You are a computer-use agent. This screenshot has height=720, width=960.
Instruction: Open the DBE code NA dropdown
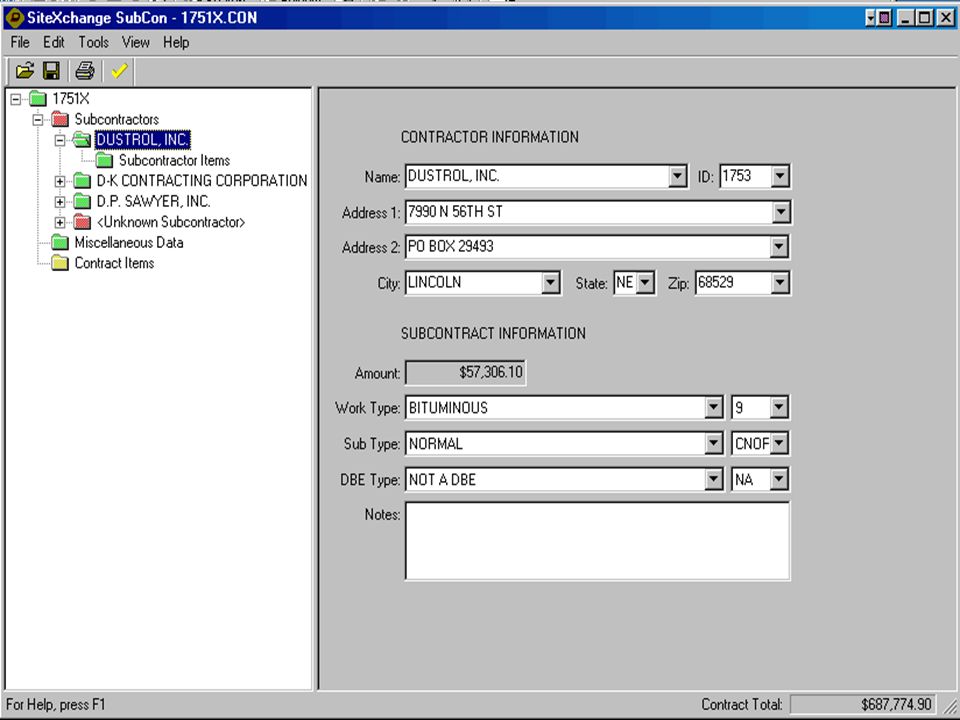coord(779,479)
